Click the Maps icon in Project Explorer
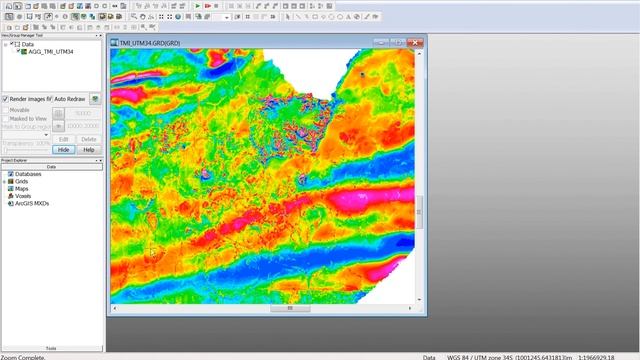The width and height of the screenshot is (640, 360). tap(11, 189)
